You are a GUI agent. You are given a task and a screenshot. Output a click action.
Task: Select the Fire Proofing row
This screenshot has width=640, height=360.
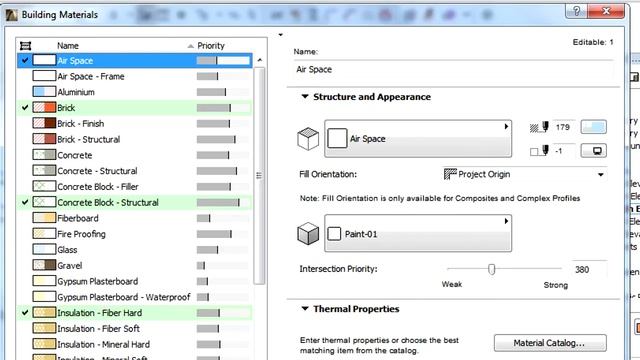[135, 234]
